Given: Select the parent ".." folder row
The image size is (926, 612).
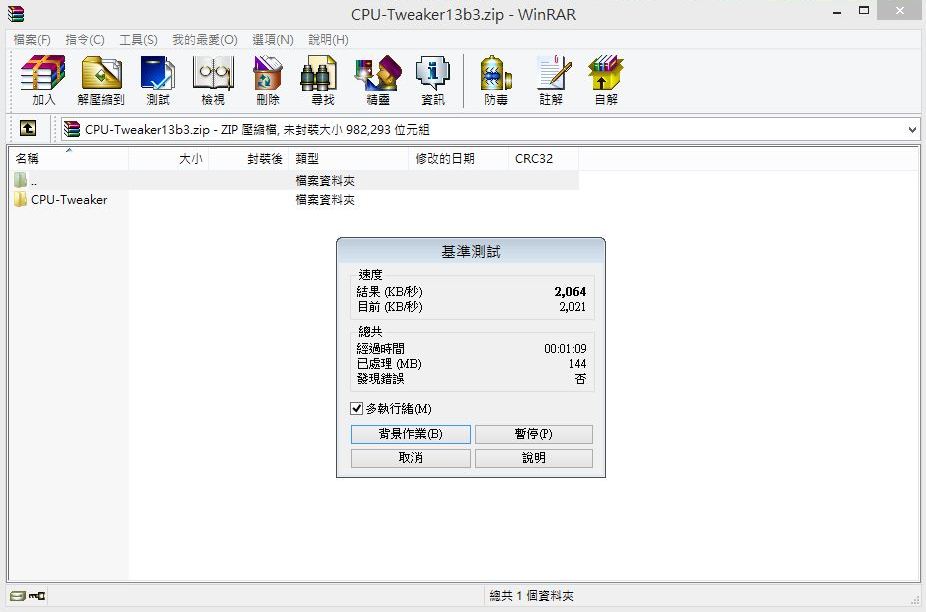Looking at the screenshot, I should tap(294, 180).
